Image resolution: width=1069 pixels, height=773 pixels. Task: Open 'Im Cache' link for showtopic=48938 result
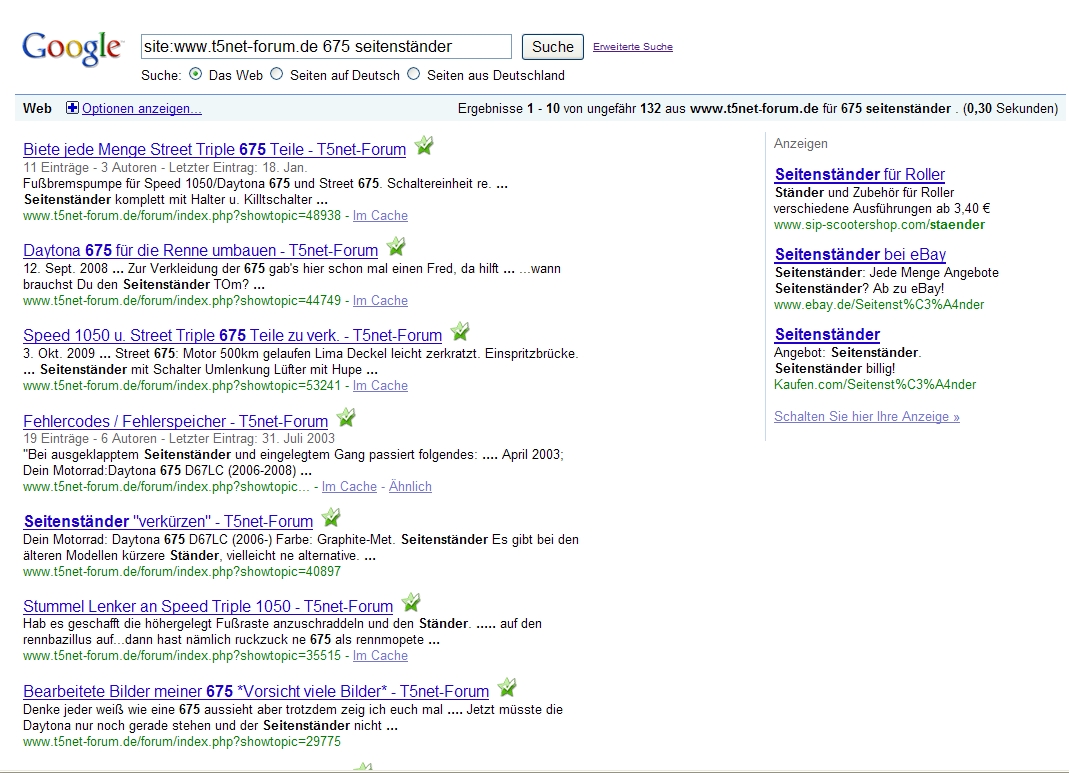coord(380,215)
